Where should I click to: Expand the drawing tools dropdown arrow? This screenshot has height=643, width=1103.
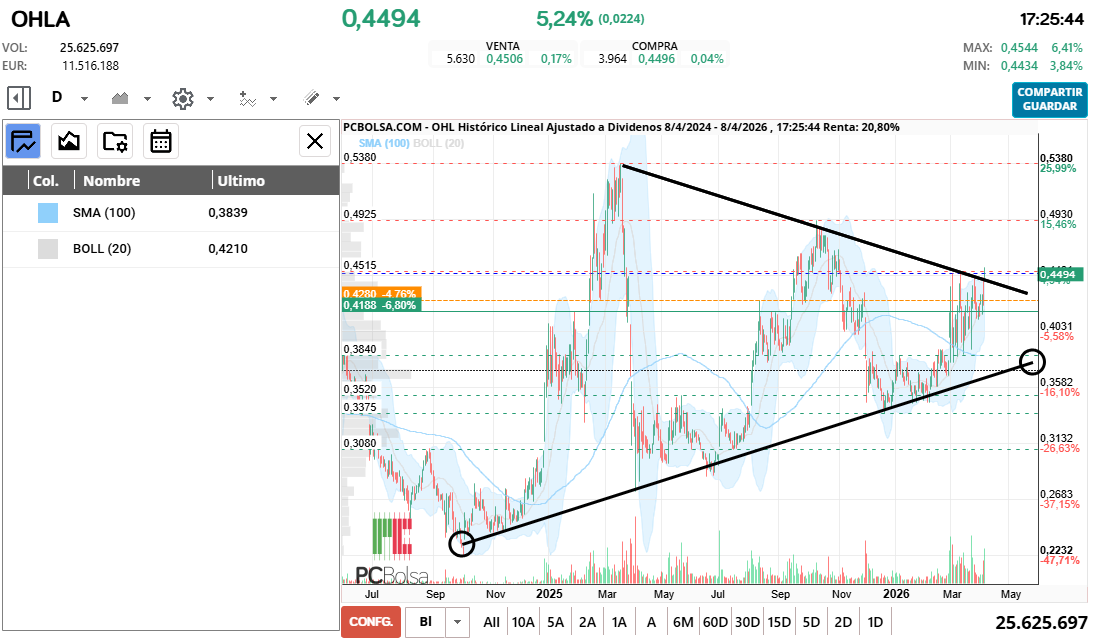pos(336,98)
